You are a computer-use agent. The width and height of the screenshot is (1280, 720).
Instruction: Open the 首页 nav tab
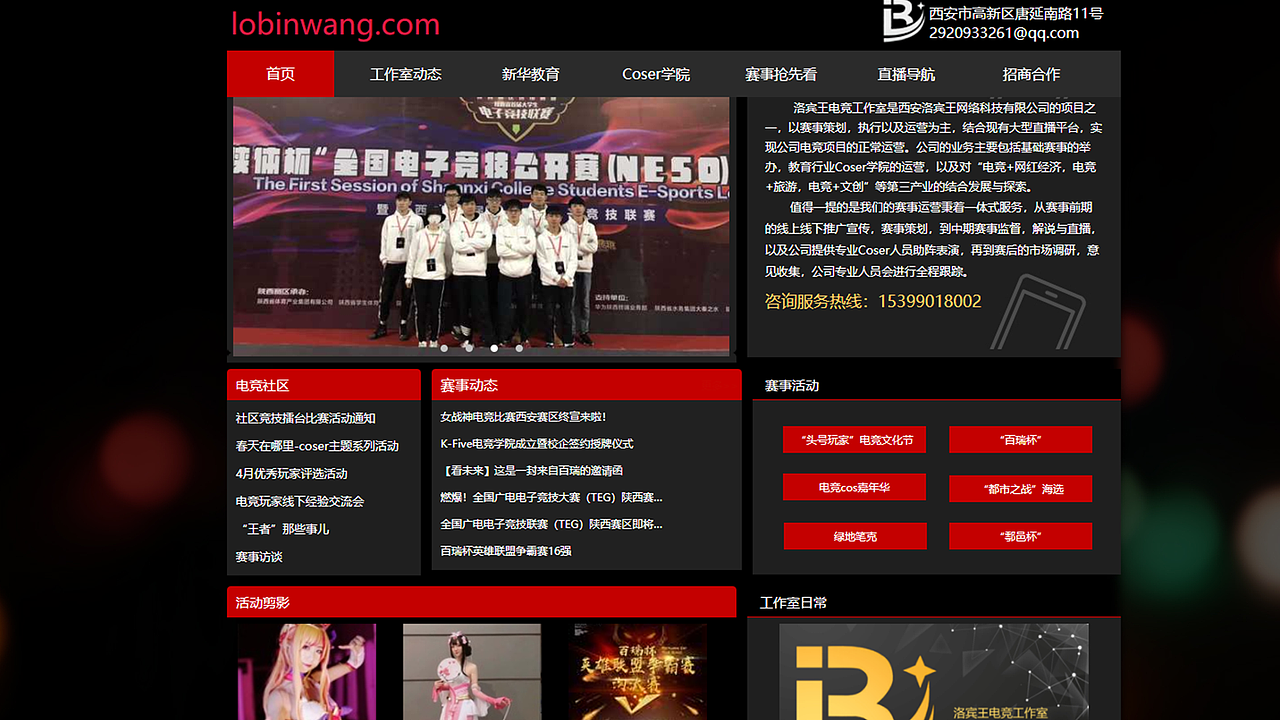[x=281, y=74]
